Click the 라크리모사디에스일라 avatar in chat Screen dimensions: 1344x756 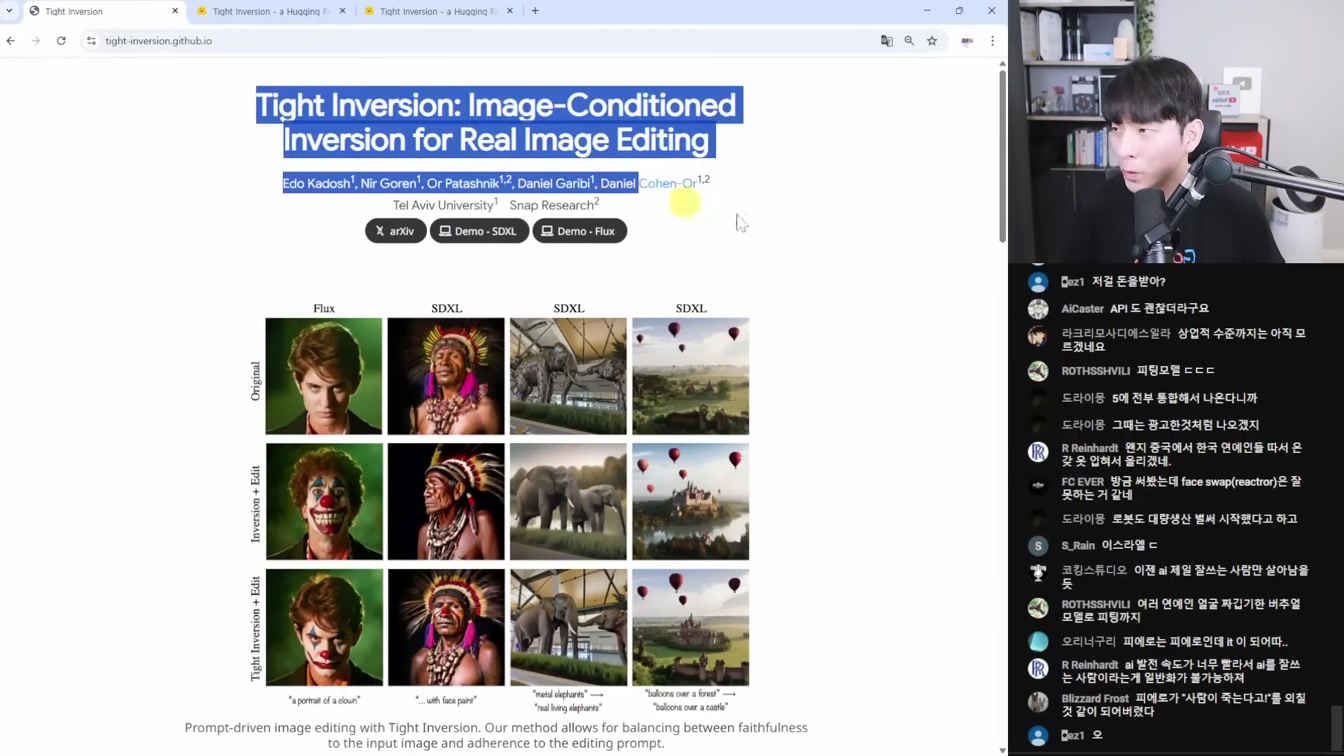pos(1038,337)
